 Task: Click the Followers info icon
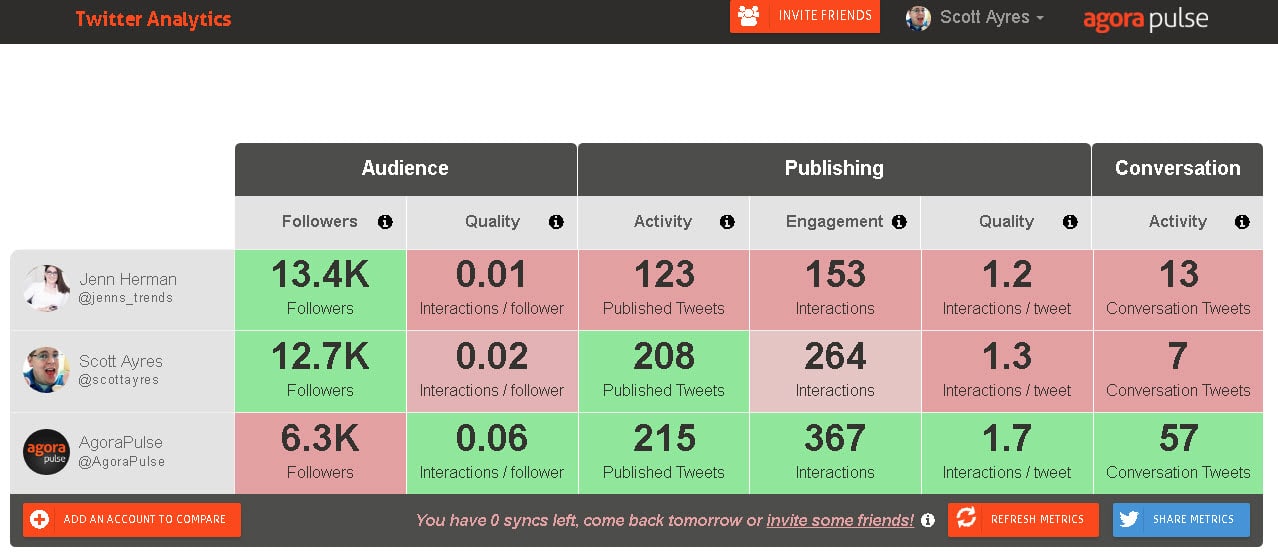pyautogui.click(x=385, y=222)
